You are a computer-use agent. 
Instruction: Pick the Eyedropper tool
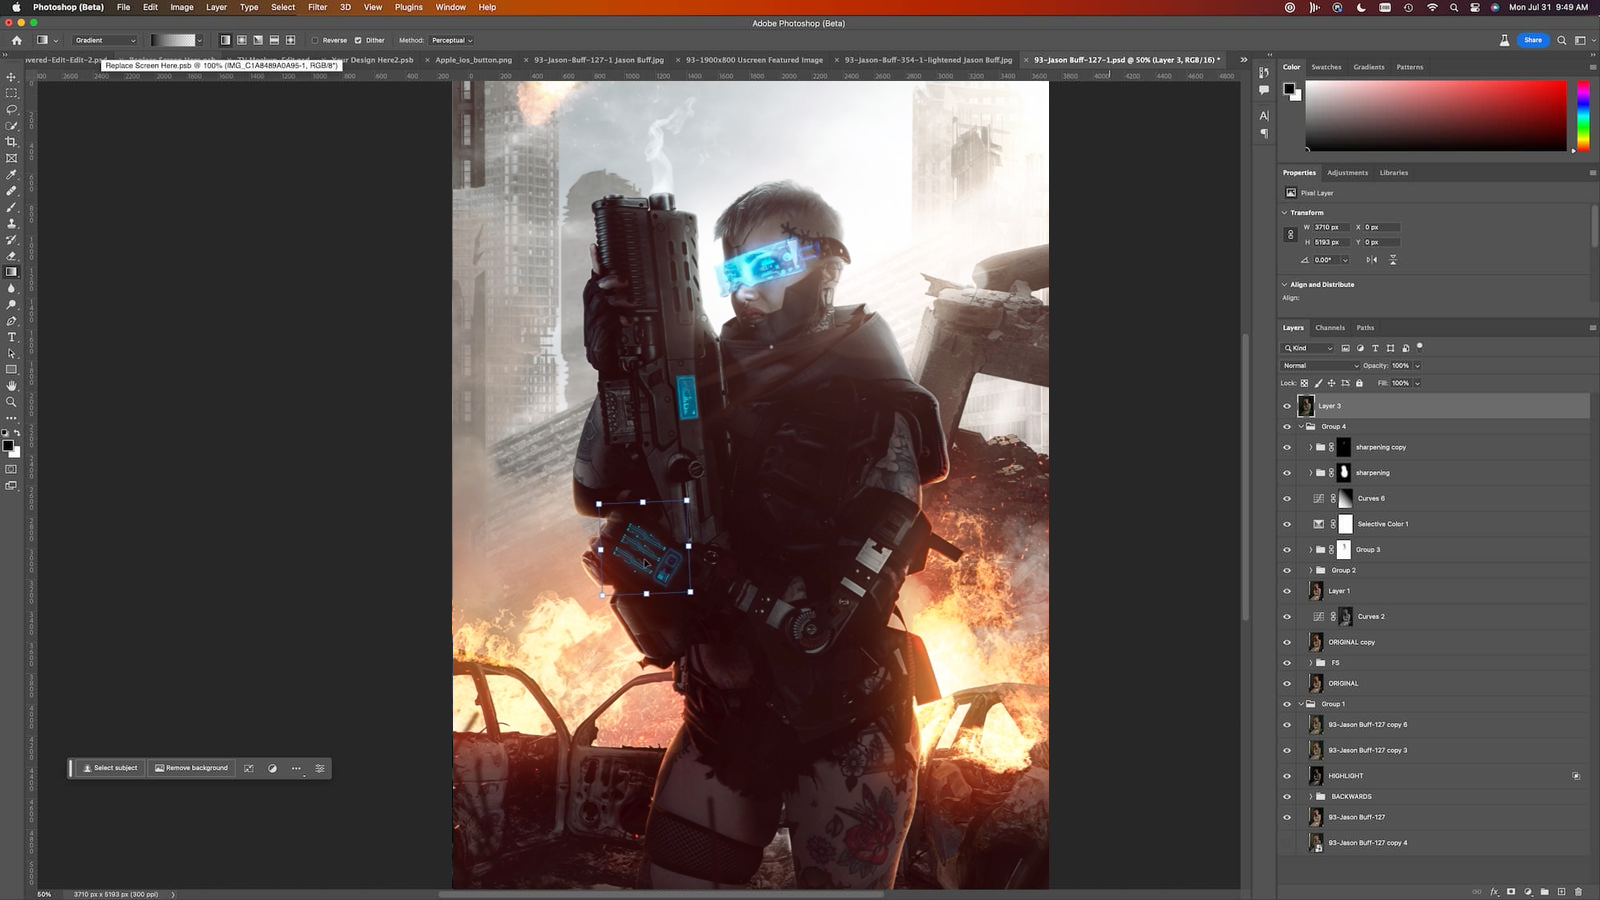(12, 174)
